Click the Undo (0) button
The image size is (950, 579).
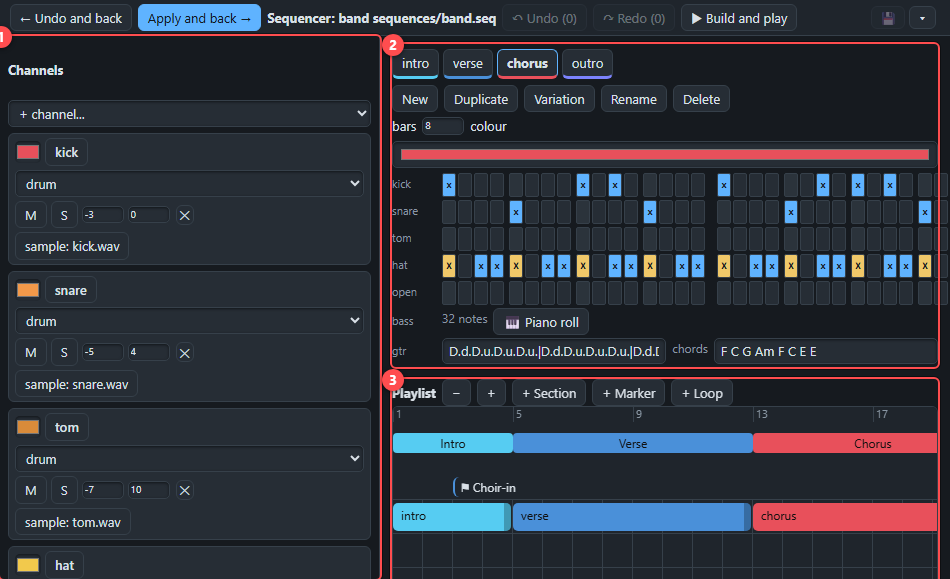coord(545,18)
